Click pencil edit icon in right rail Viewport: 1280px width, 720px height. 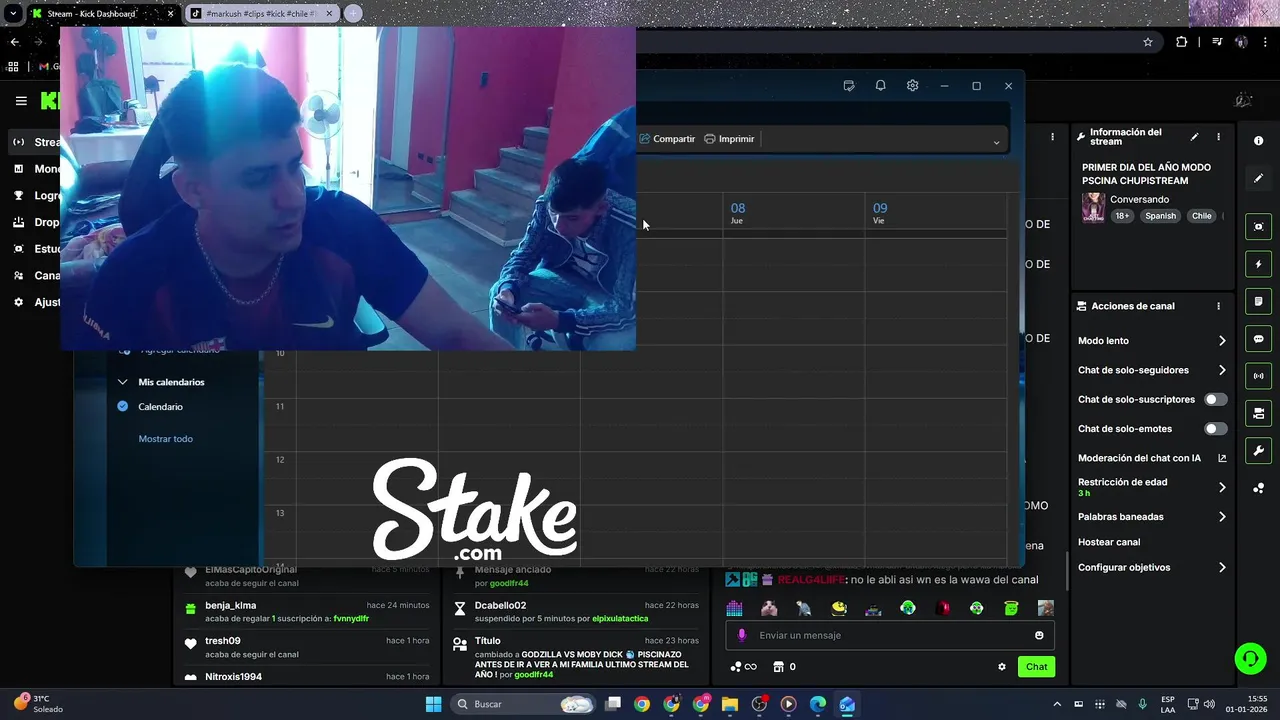click(1258, 178)
